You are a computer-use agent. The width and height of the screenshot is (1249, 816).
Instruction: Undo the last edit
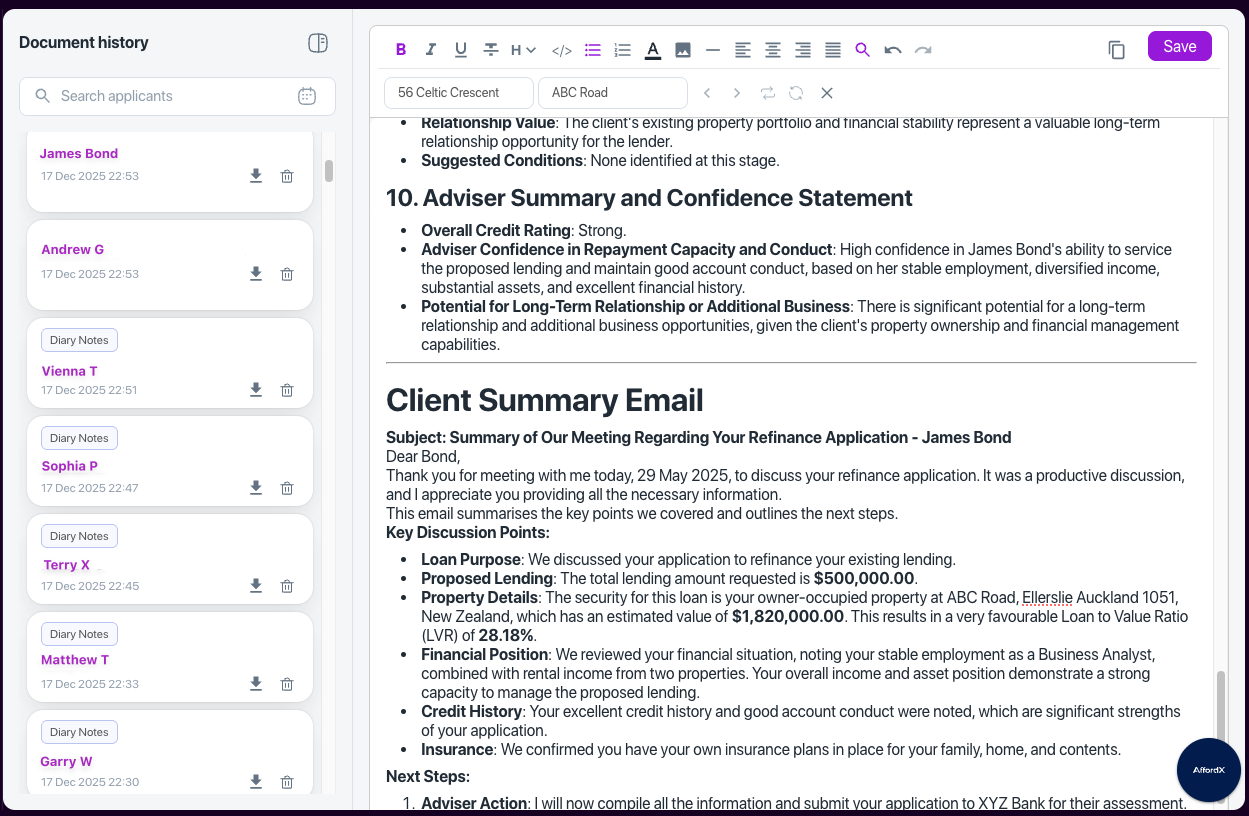coord(893,50)
